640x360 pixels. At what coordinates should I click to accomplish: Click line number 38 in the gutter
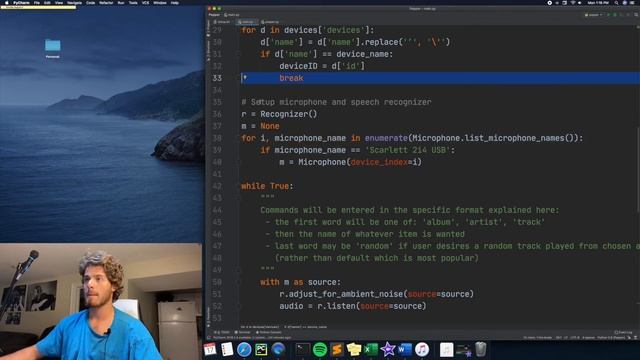tap(217, 138)
